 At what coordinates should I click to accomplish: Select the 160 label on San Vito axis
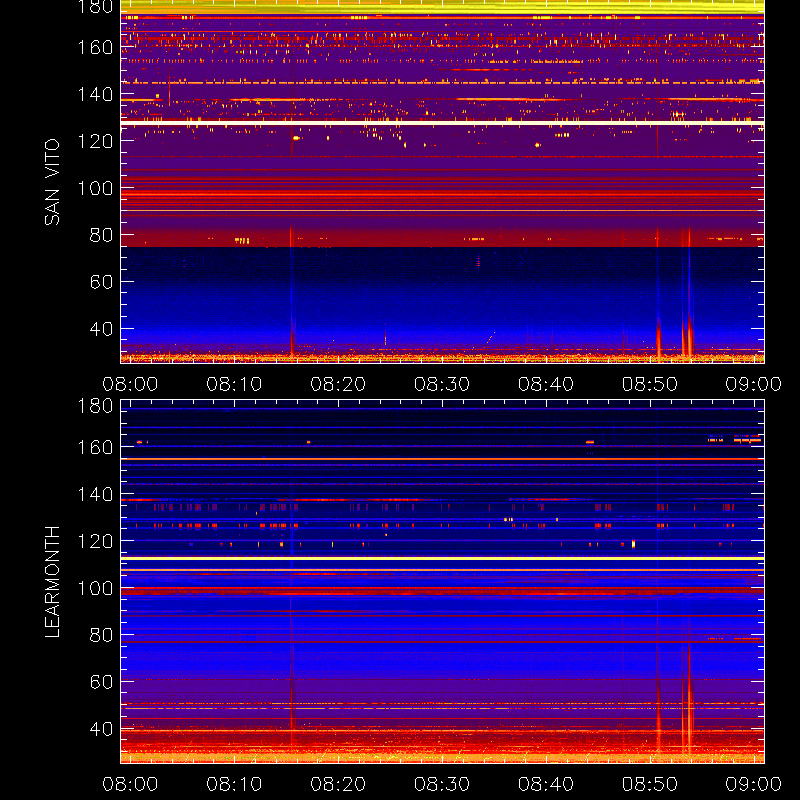95,47
